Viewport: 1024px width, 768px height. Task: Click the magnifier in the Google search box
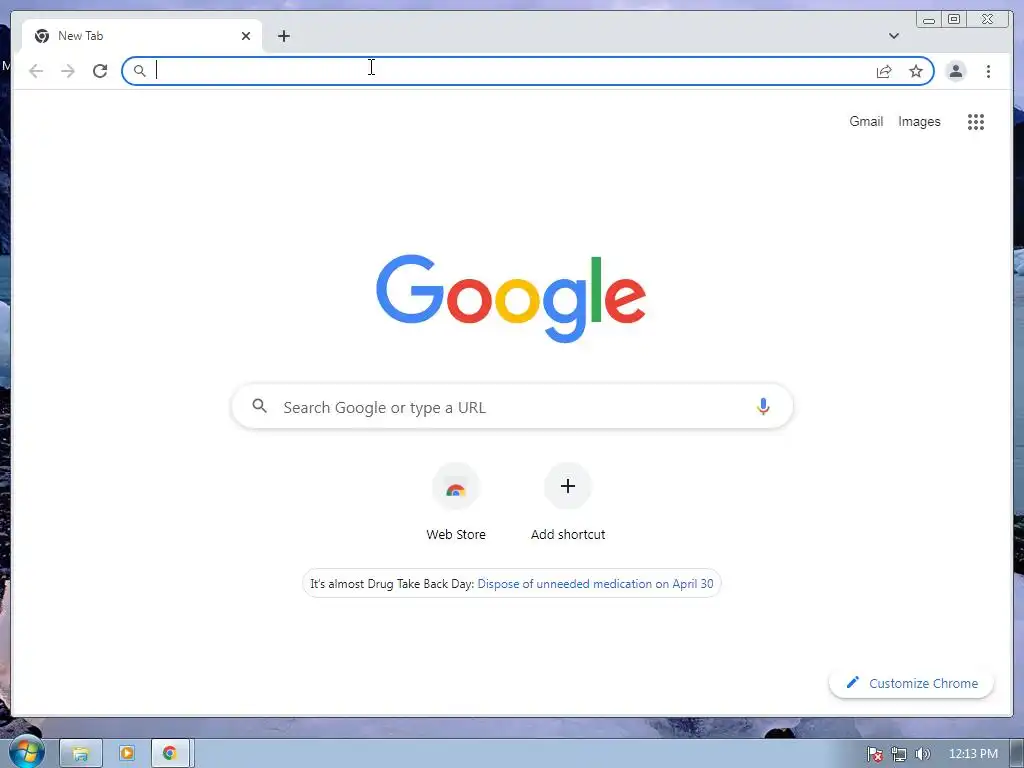tap(259, 406)
